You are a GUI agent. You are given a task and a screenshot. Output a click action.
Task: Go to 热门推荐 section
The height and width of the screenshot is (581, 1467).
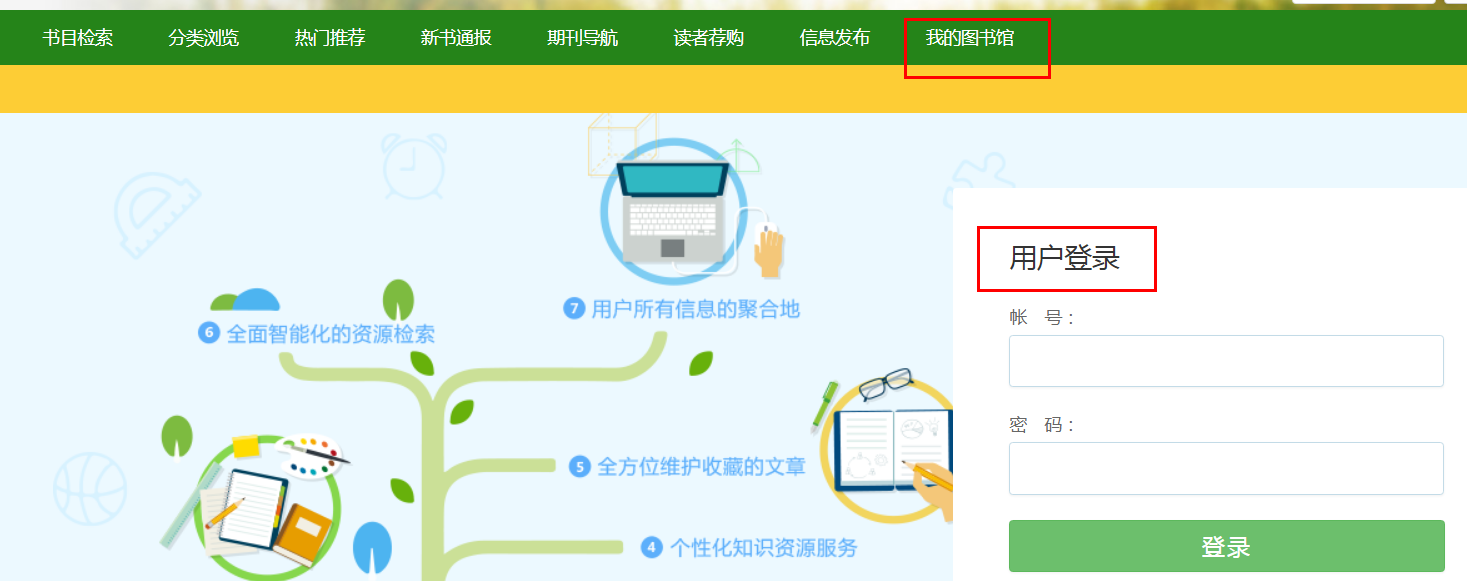click(x=330, y=38)
